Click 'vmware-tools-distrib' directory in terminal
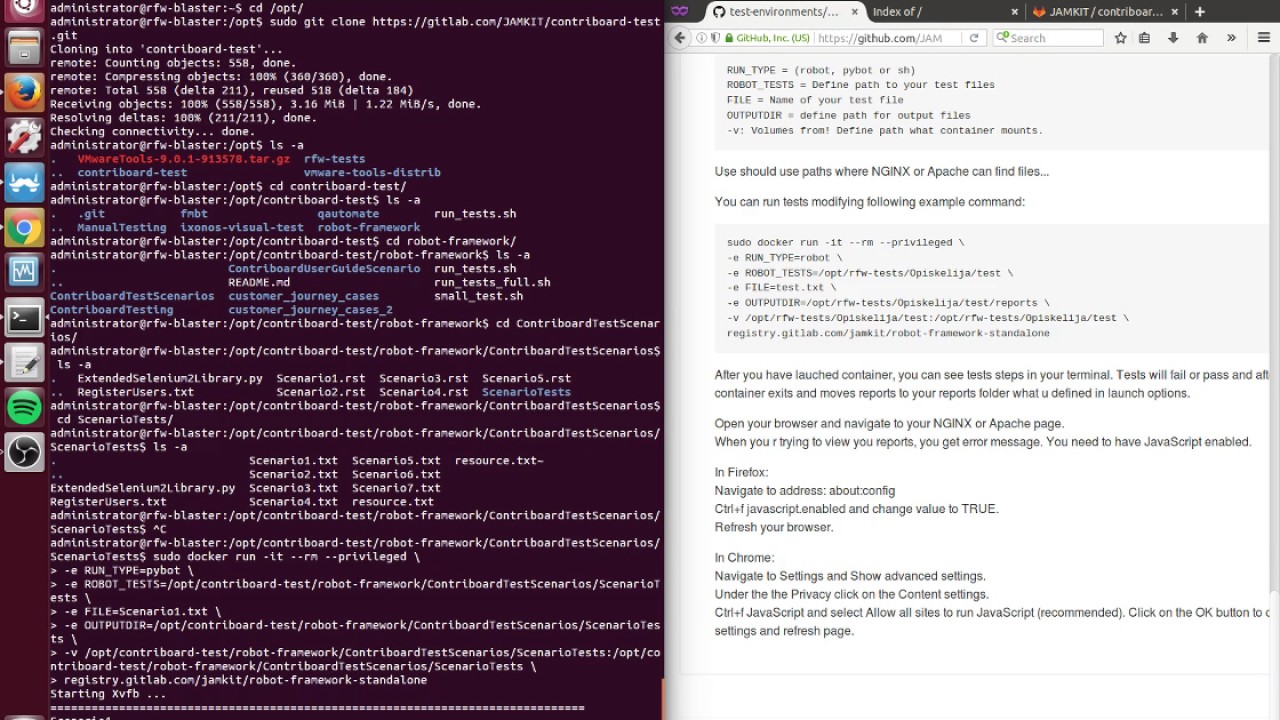1280x720 pixels. coord(372,172)
